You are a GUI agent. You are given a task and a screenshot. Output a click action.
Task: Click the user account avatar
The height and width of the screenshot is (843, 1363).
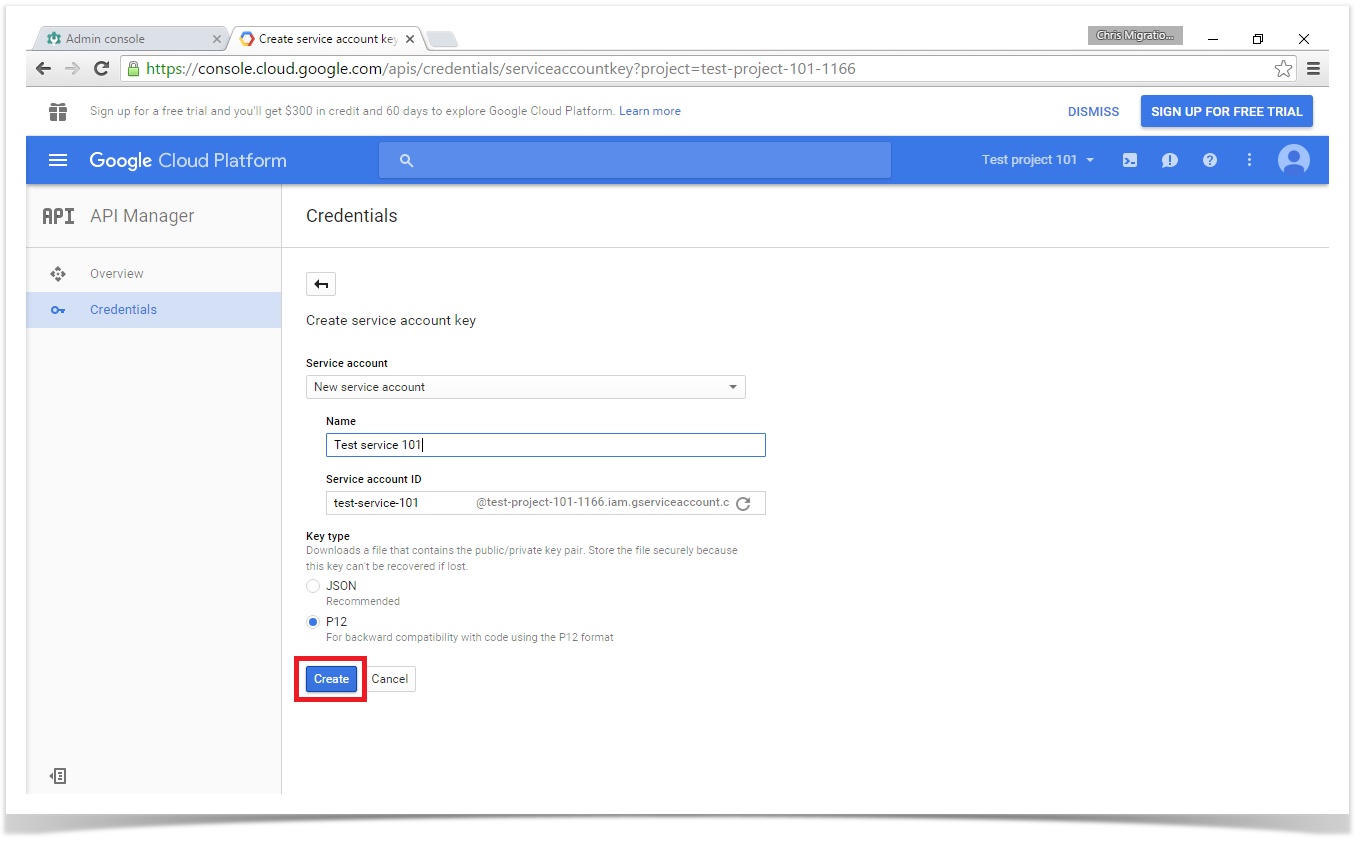click(1294, 160)
